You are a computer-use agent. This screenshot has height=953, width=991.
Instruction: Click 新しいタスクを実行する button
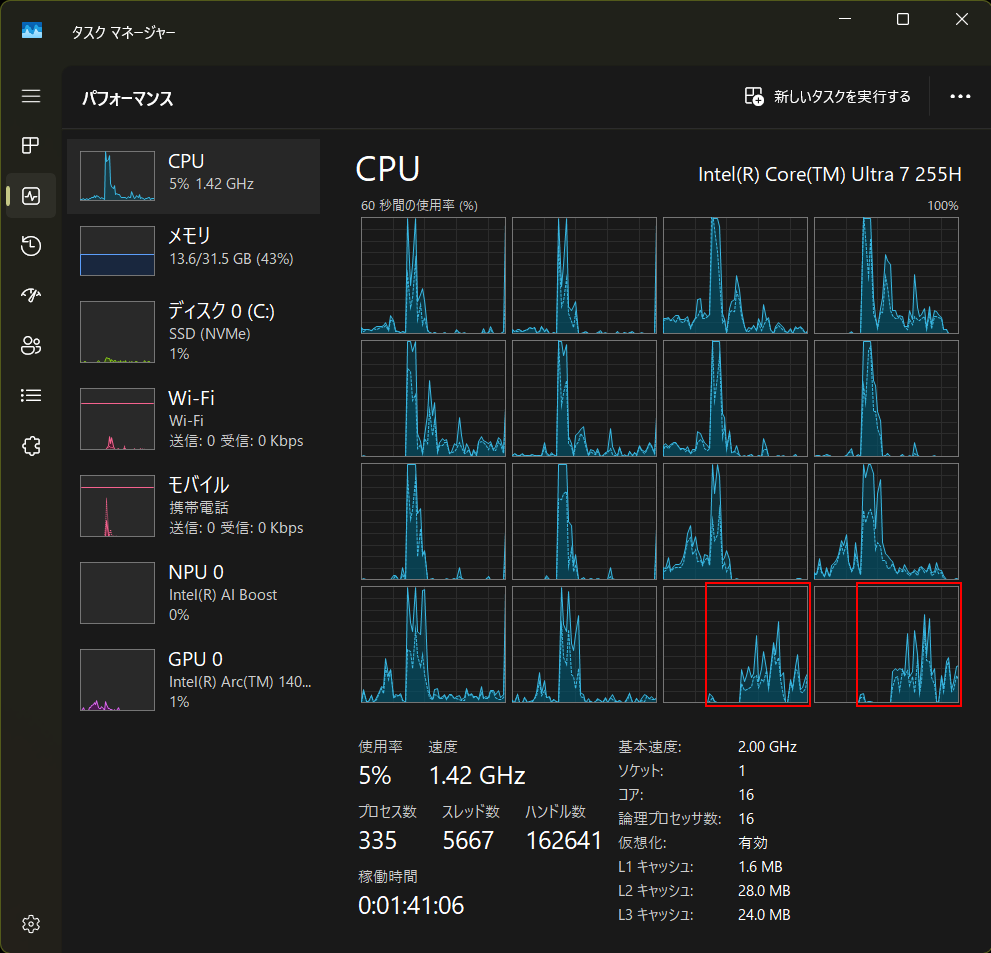[x=828, y=97]
